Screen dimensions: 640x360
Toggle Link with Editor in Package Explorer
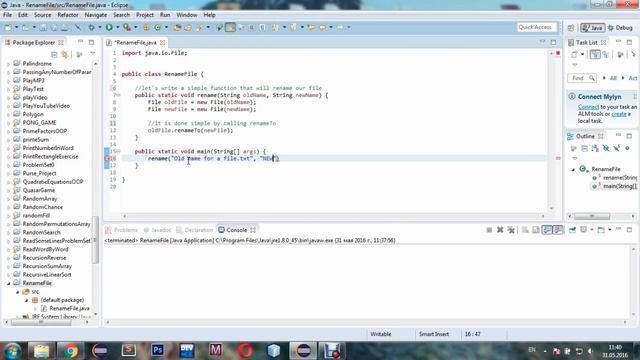tap(65, 54)
